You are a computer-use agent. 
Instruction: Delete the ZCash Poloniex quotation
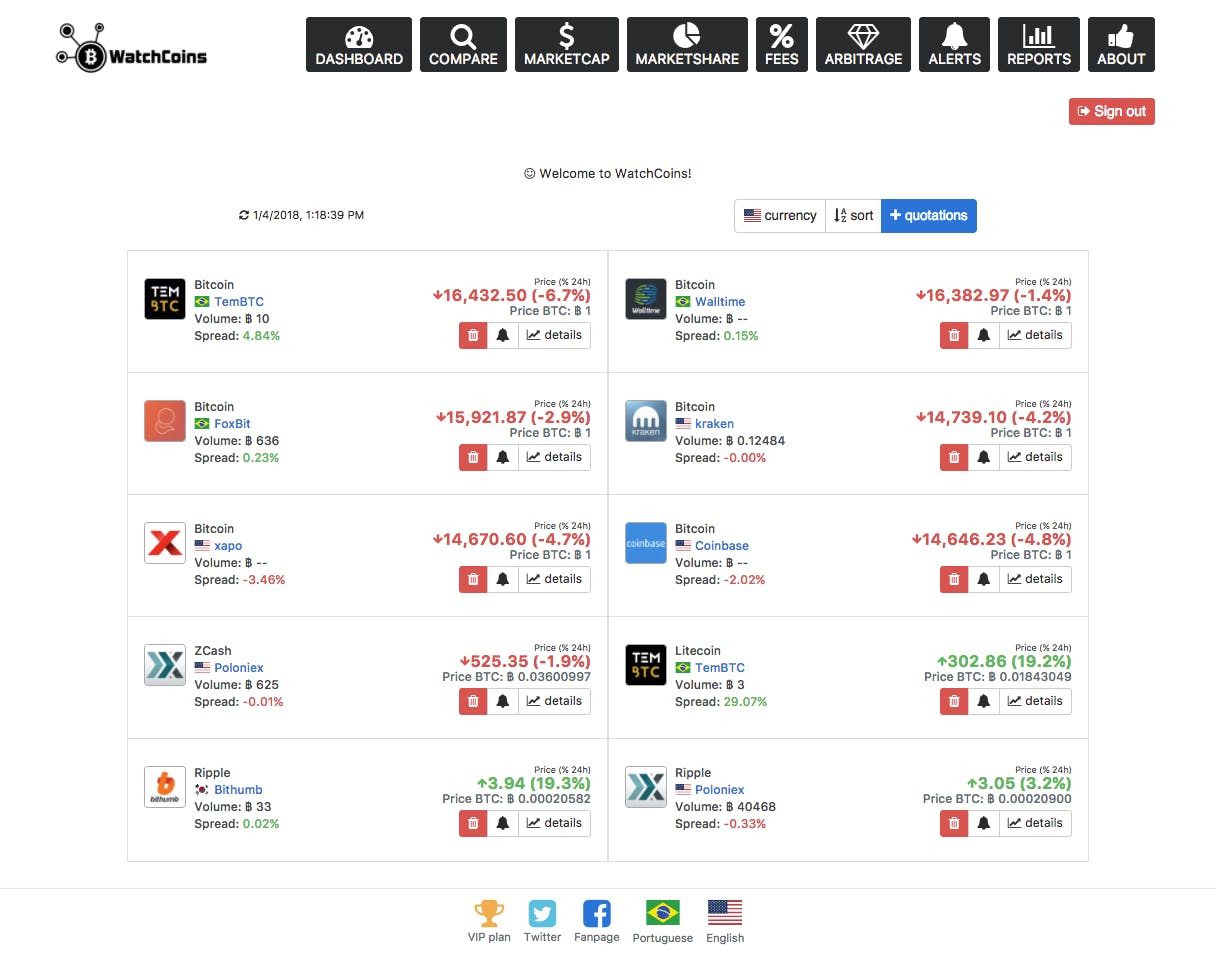tap(473, 702)
